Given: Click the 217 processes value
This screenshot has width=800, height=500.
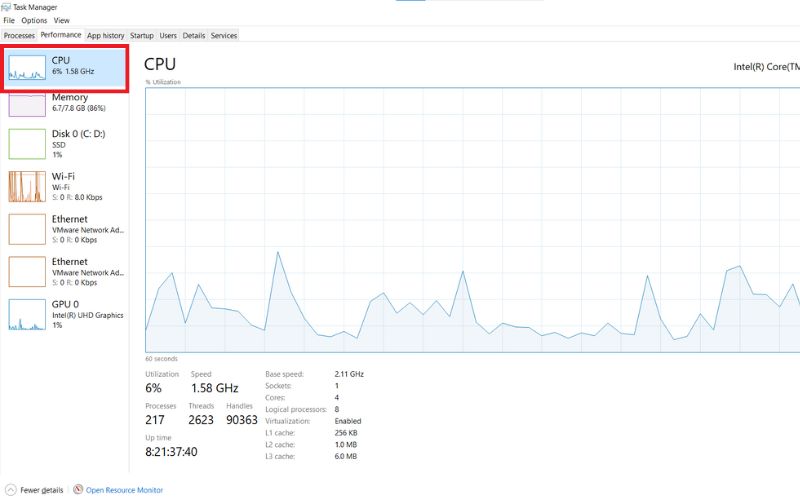Looking at the screenshot, I should tap(155, 420).
